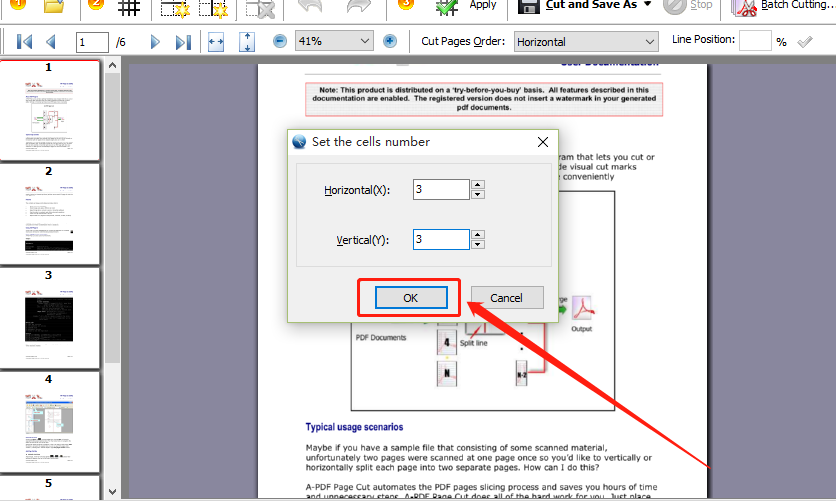
Task: Expand the Cut and Save As arrow
Action: [647, 4]
